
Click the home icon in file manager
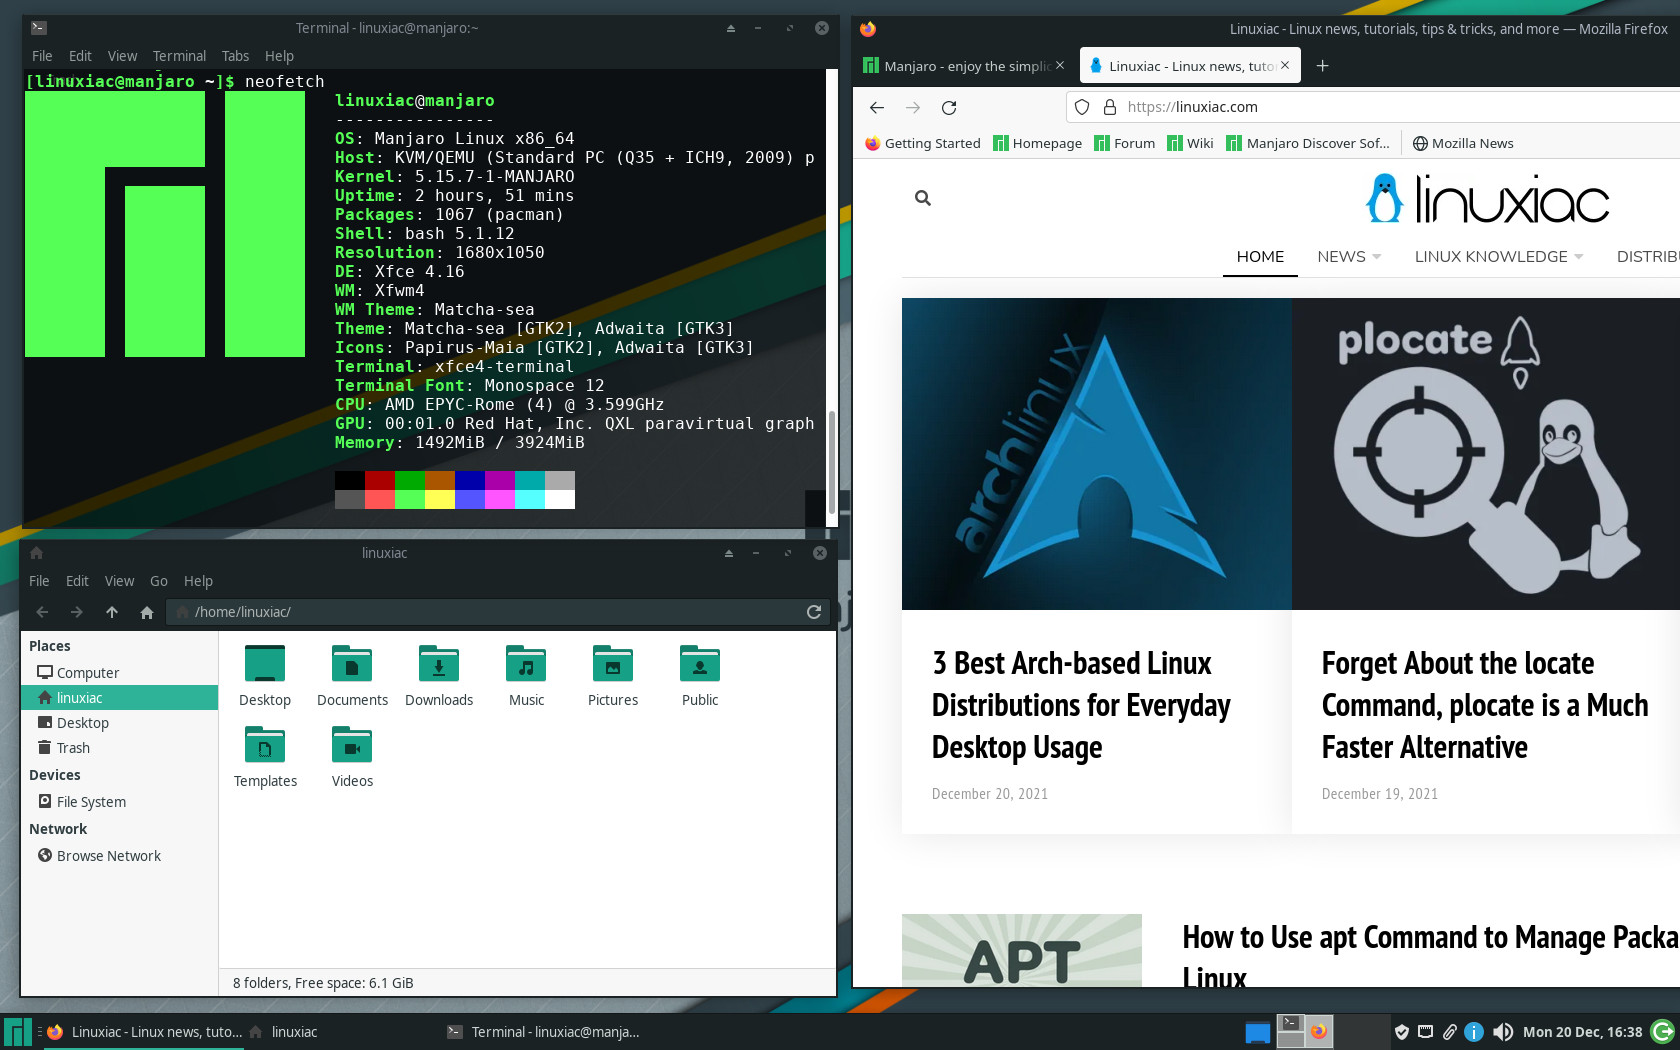[x=147, y=612]
